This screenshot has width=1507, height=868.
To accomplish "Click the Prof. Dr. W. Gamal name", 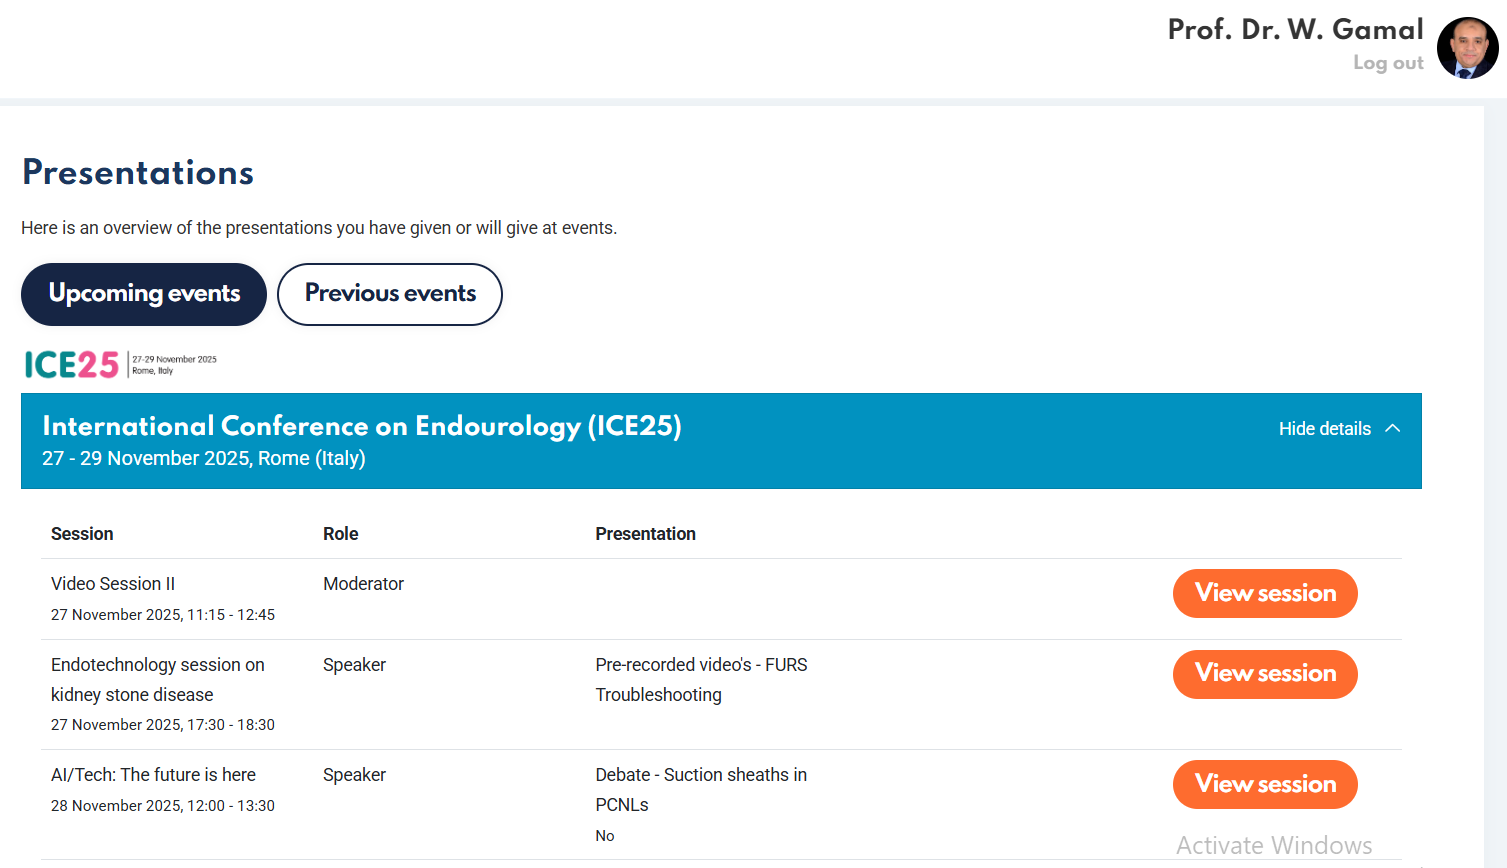I will tap(1295, 30).
